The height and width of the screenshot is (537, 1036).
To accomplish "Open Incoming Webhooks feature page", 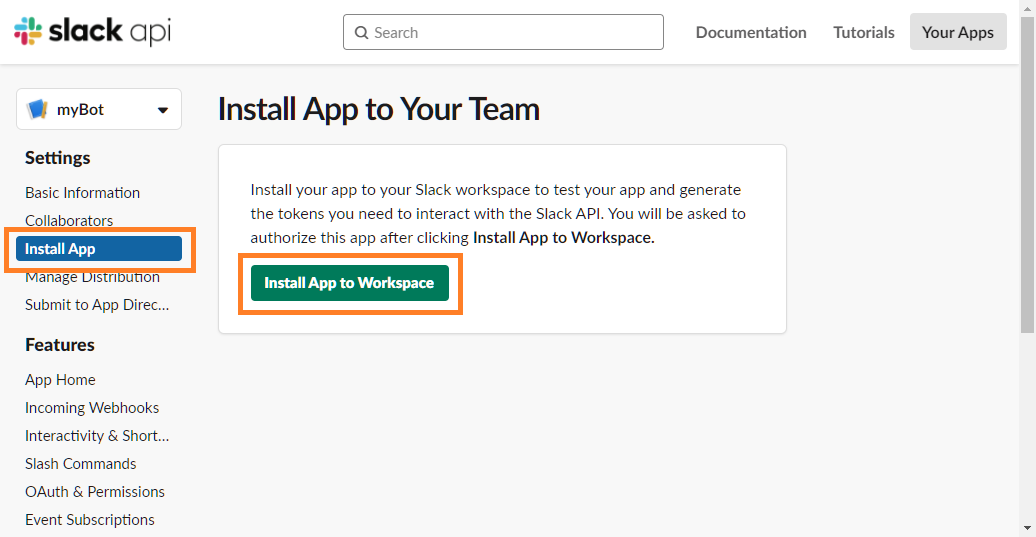I will [x=92, y=408].
